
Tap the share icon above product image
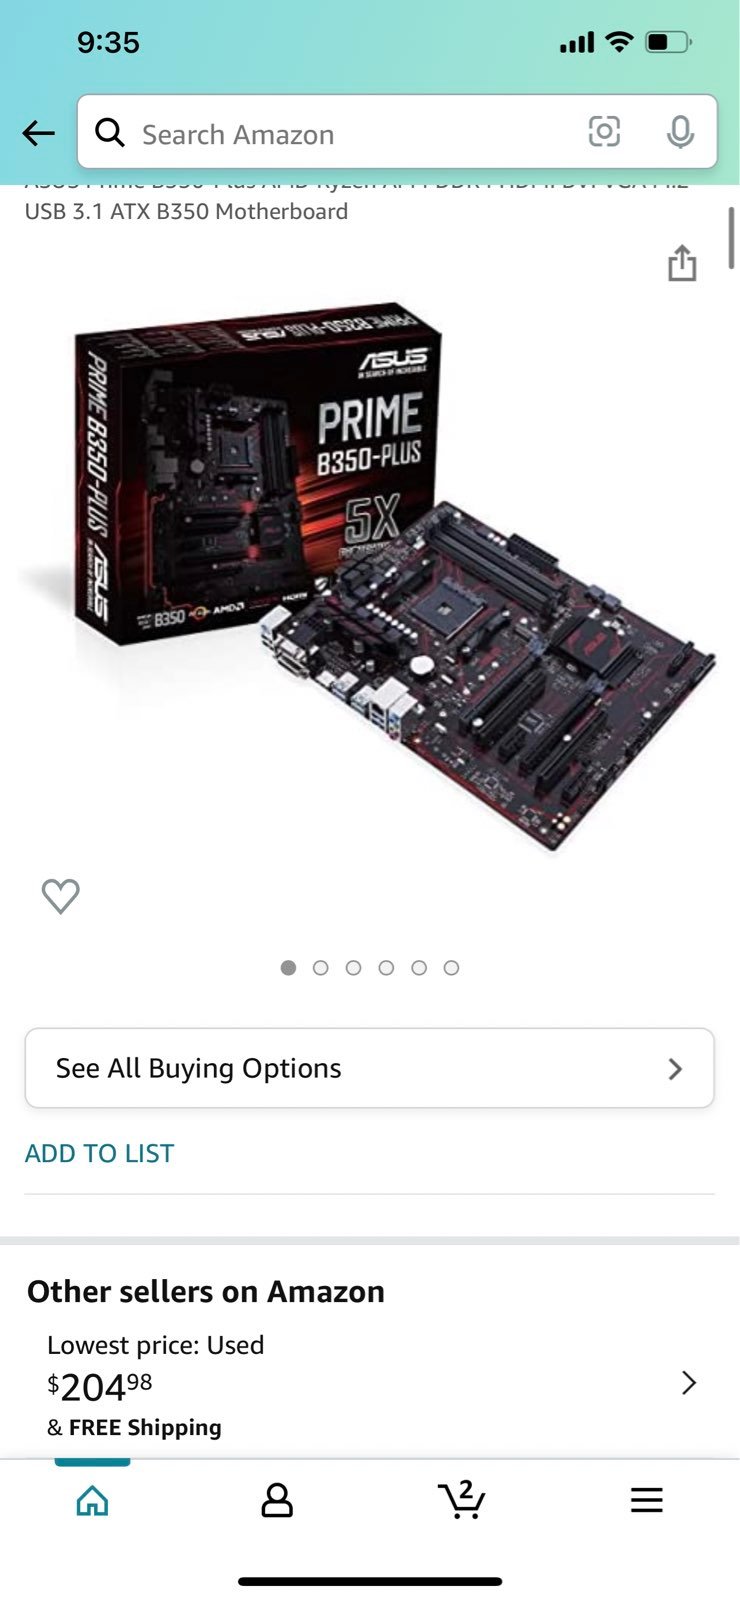coord(682,263)
